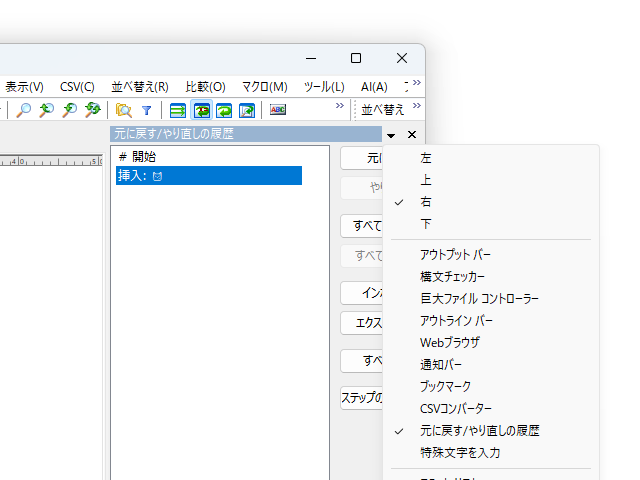Click the Find Previous magnifier icon
The image size is (640, 480).
click(47, 110)
